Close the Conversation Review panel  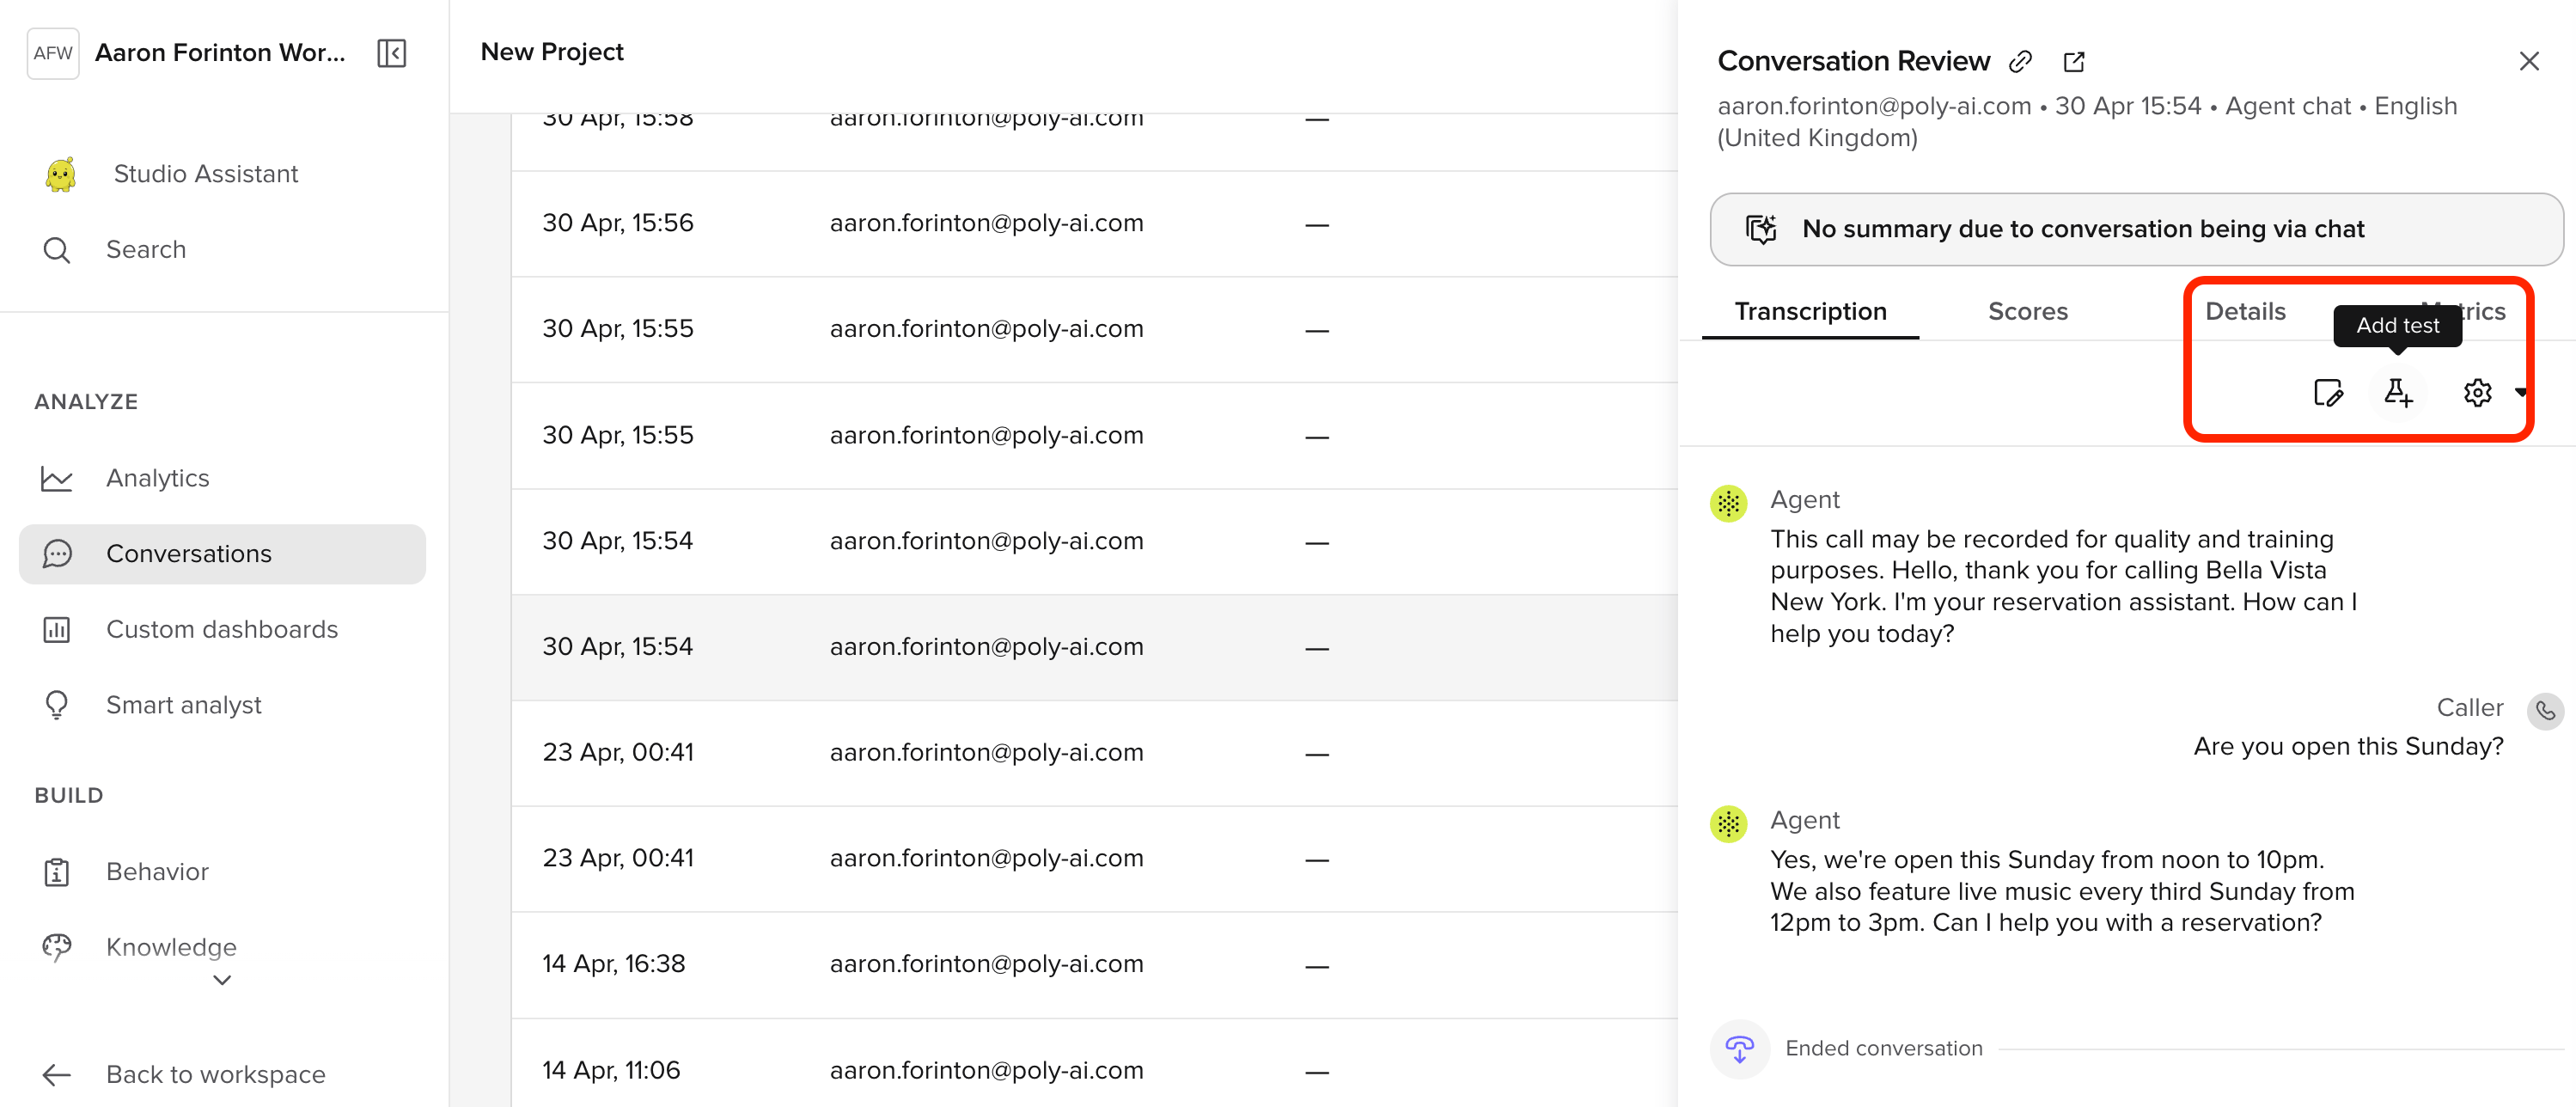(x=2529, y=62)
